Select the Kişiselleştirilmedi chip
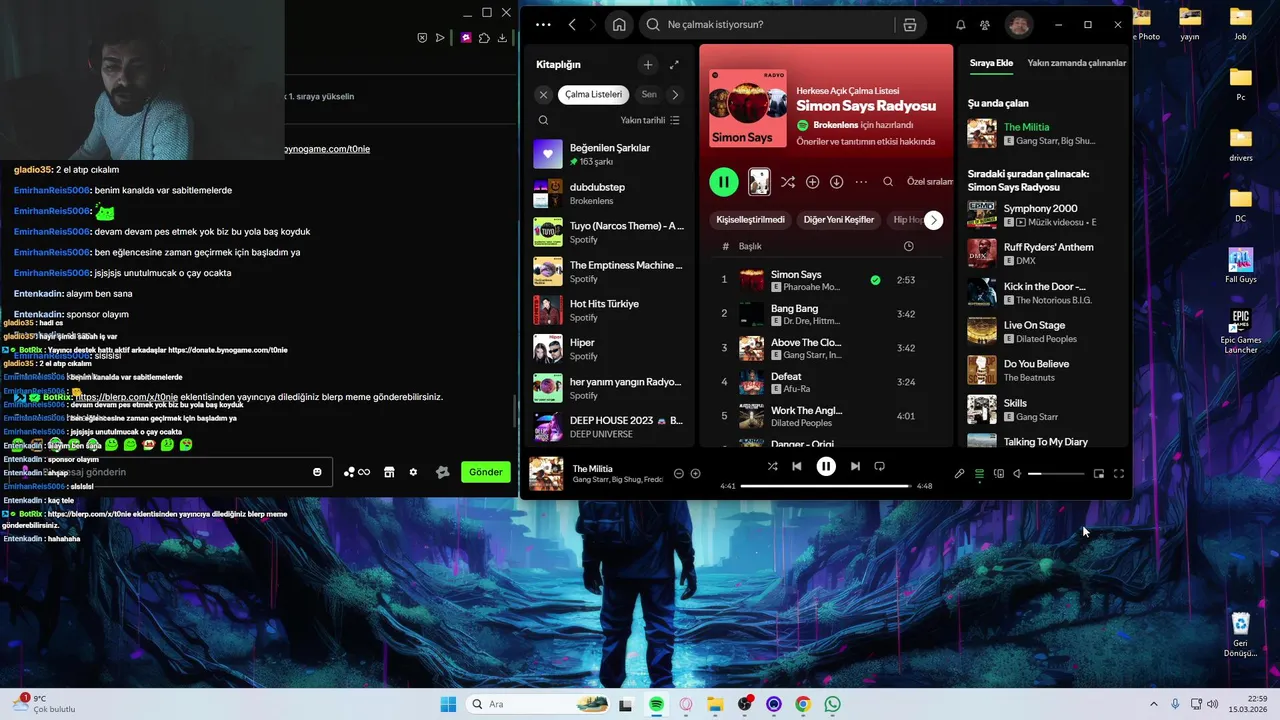 click(751, 220)
